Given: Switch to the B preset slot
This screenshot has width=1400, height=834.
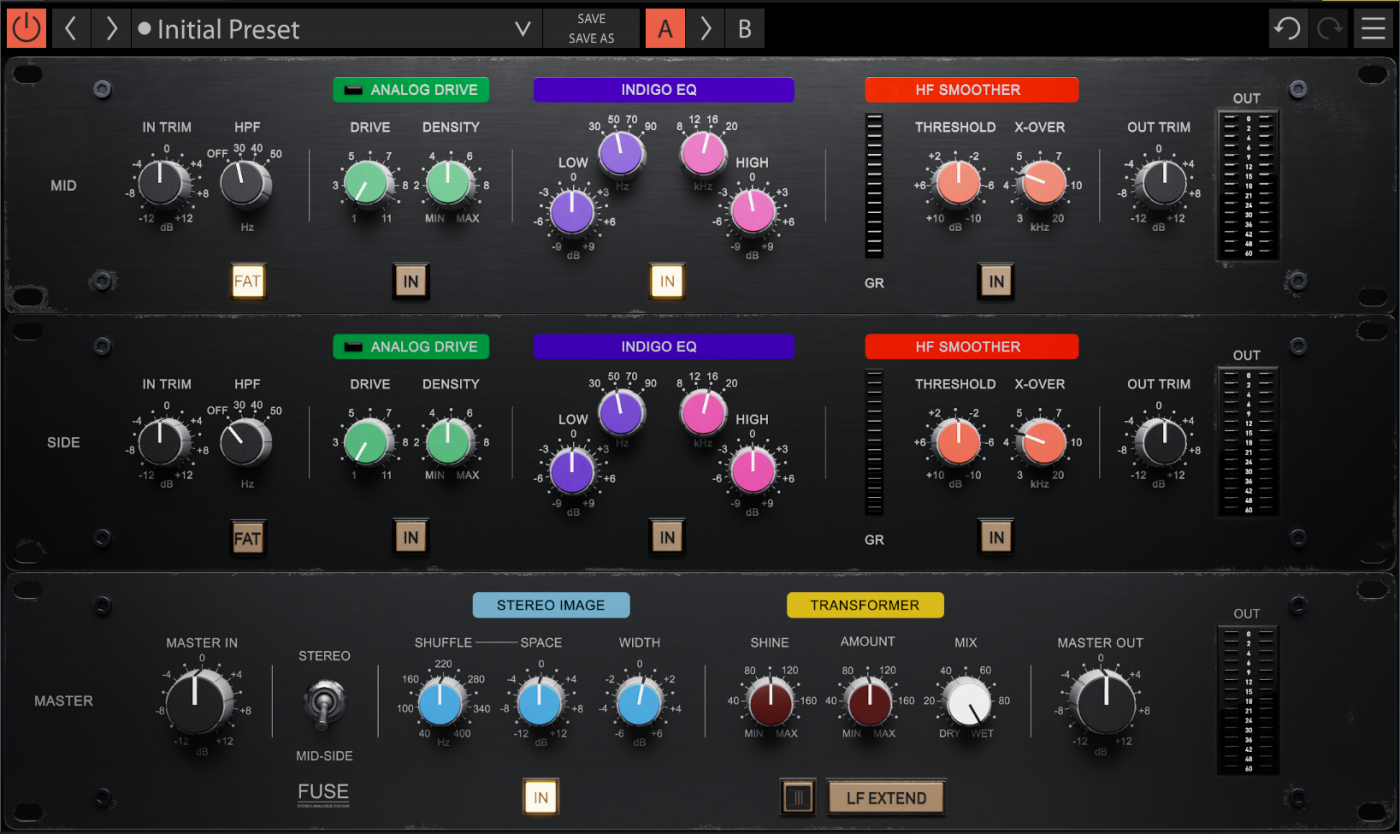Looking at the screenshot, I should pos(745,28).
